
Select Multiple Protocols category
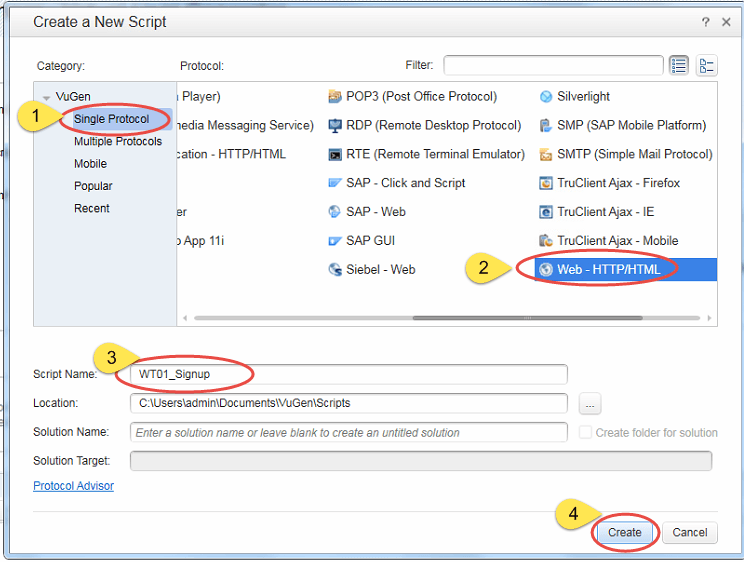click(x=117, y=142)
